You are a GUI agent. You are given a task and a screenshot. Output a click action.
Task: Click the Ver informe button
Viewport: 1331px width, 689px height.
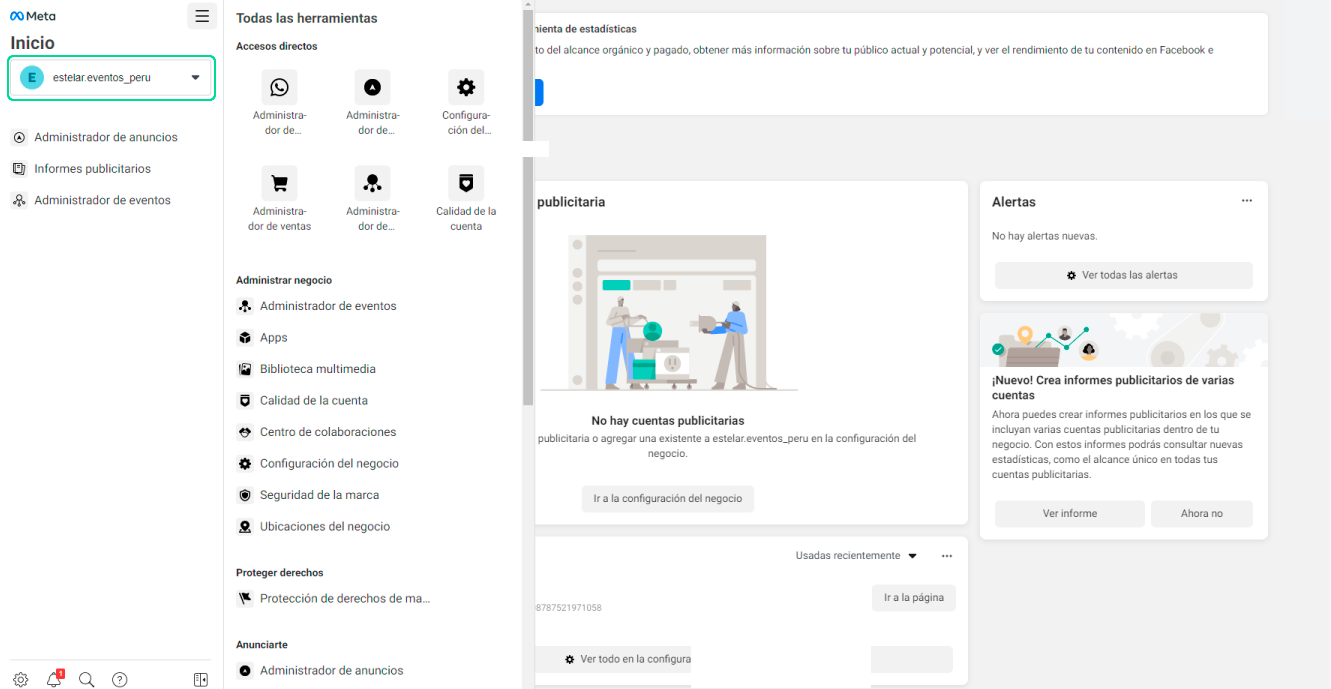1069,514
